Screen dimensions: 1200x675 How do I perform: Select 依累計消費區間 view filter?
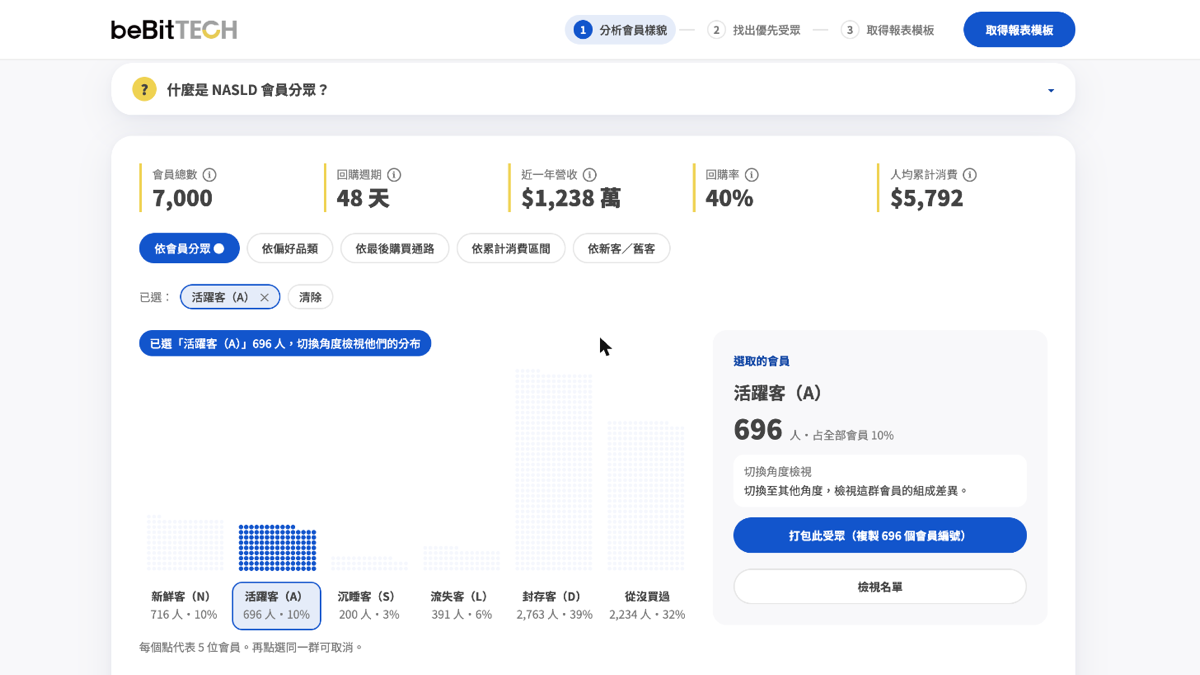[511, 248]
